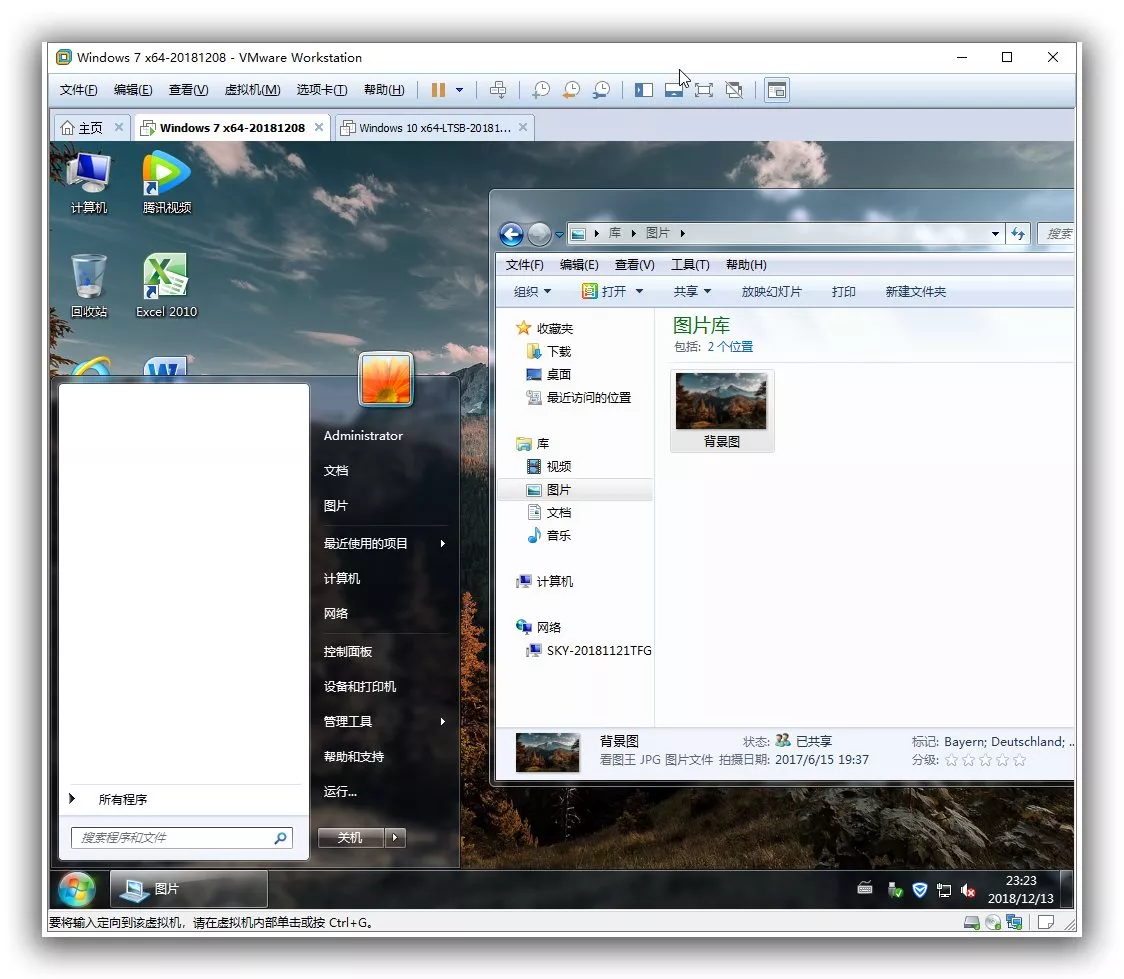1124x979 pixels.
Task: Launch the Excel 2010 desktop shortcut
Action: [166, 286]
